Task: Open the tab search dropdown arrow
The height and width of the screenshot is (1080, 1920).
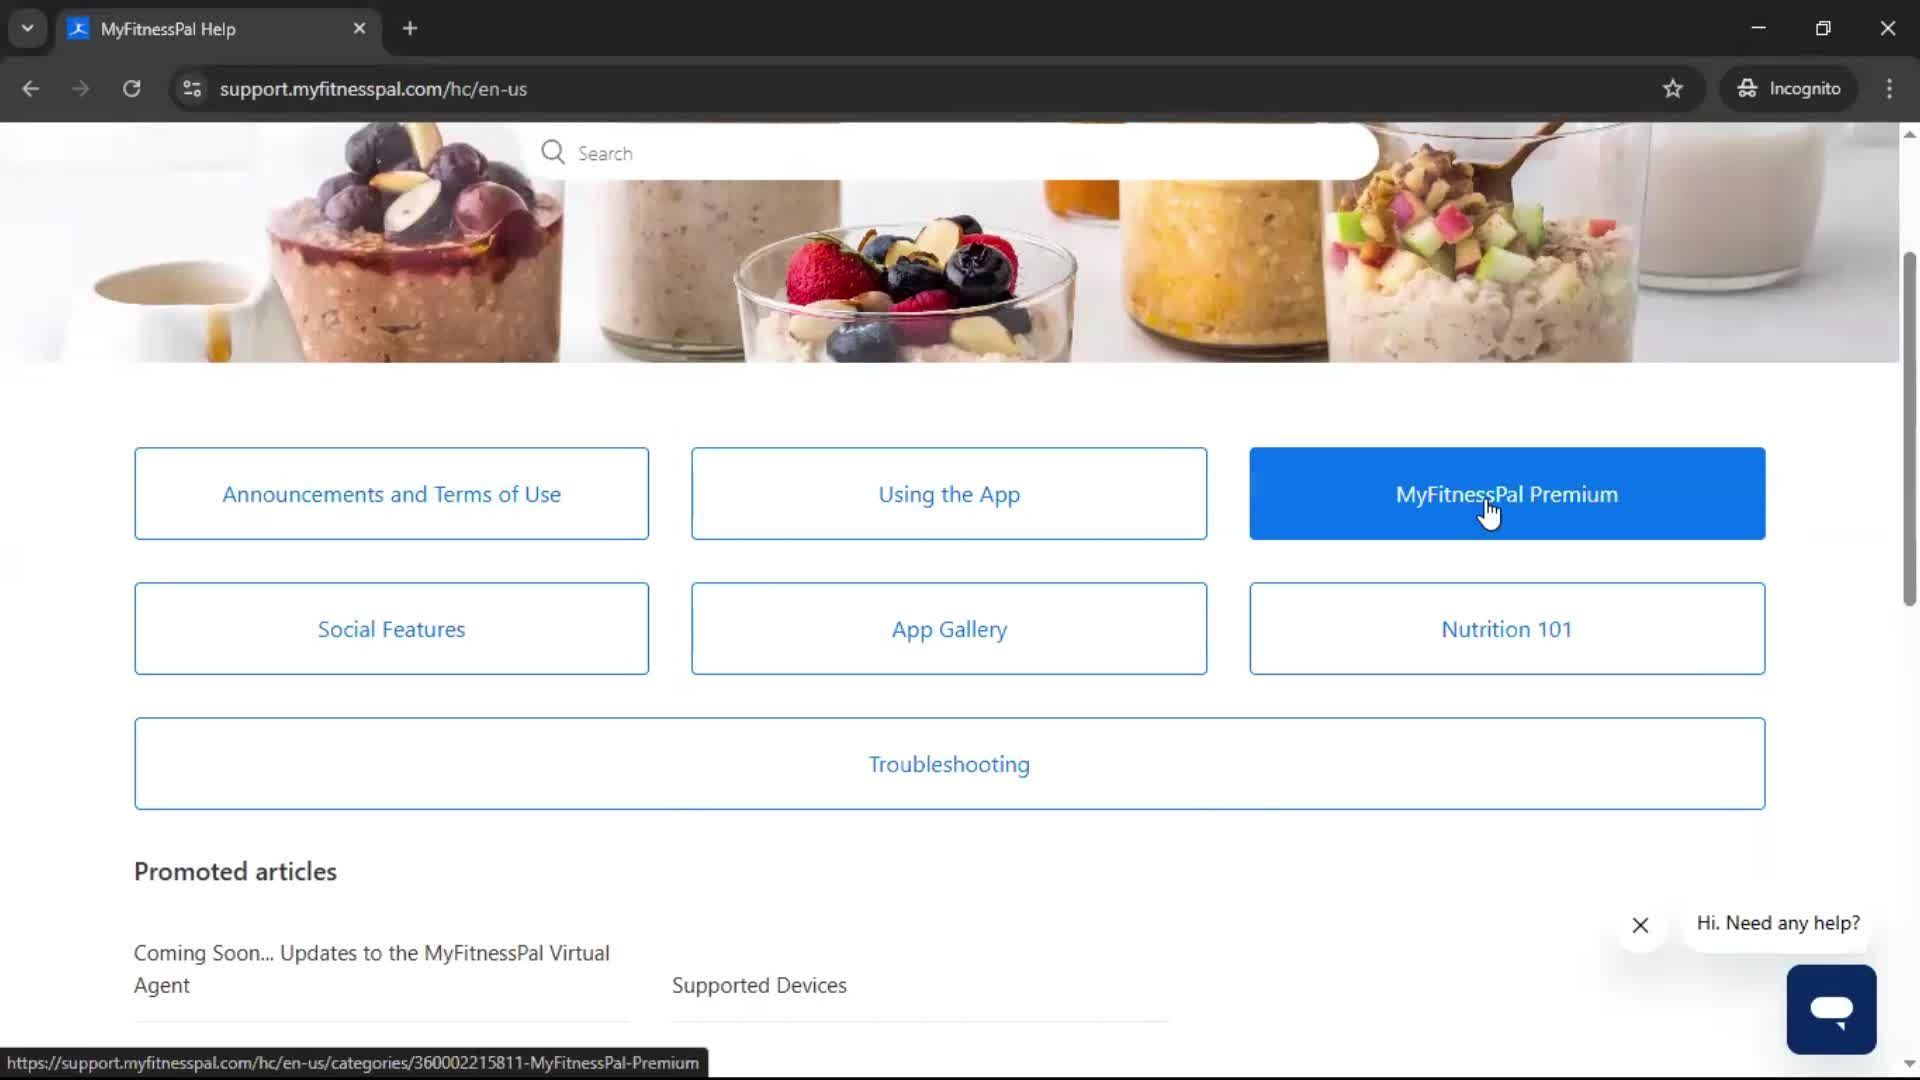Action: pos(28,28)
